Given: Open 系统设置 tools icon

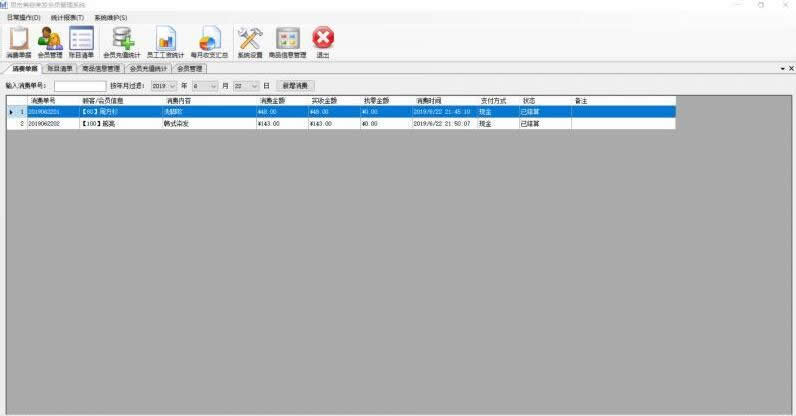Looking at the screenshot, I should pyautogui.click(x=250, y=41).
